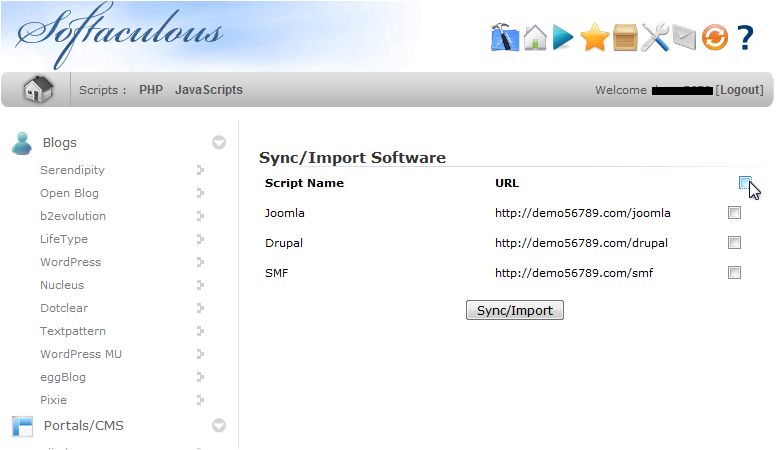Image resolution: width=776 pixels, height=450 pixels.
Task: Click the URL column header
Action: click(x=507, y=183)
